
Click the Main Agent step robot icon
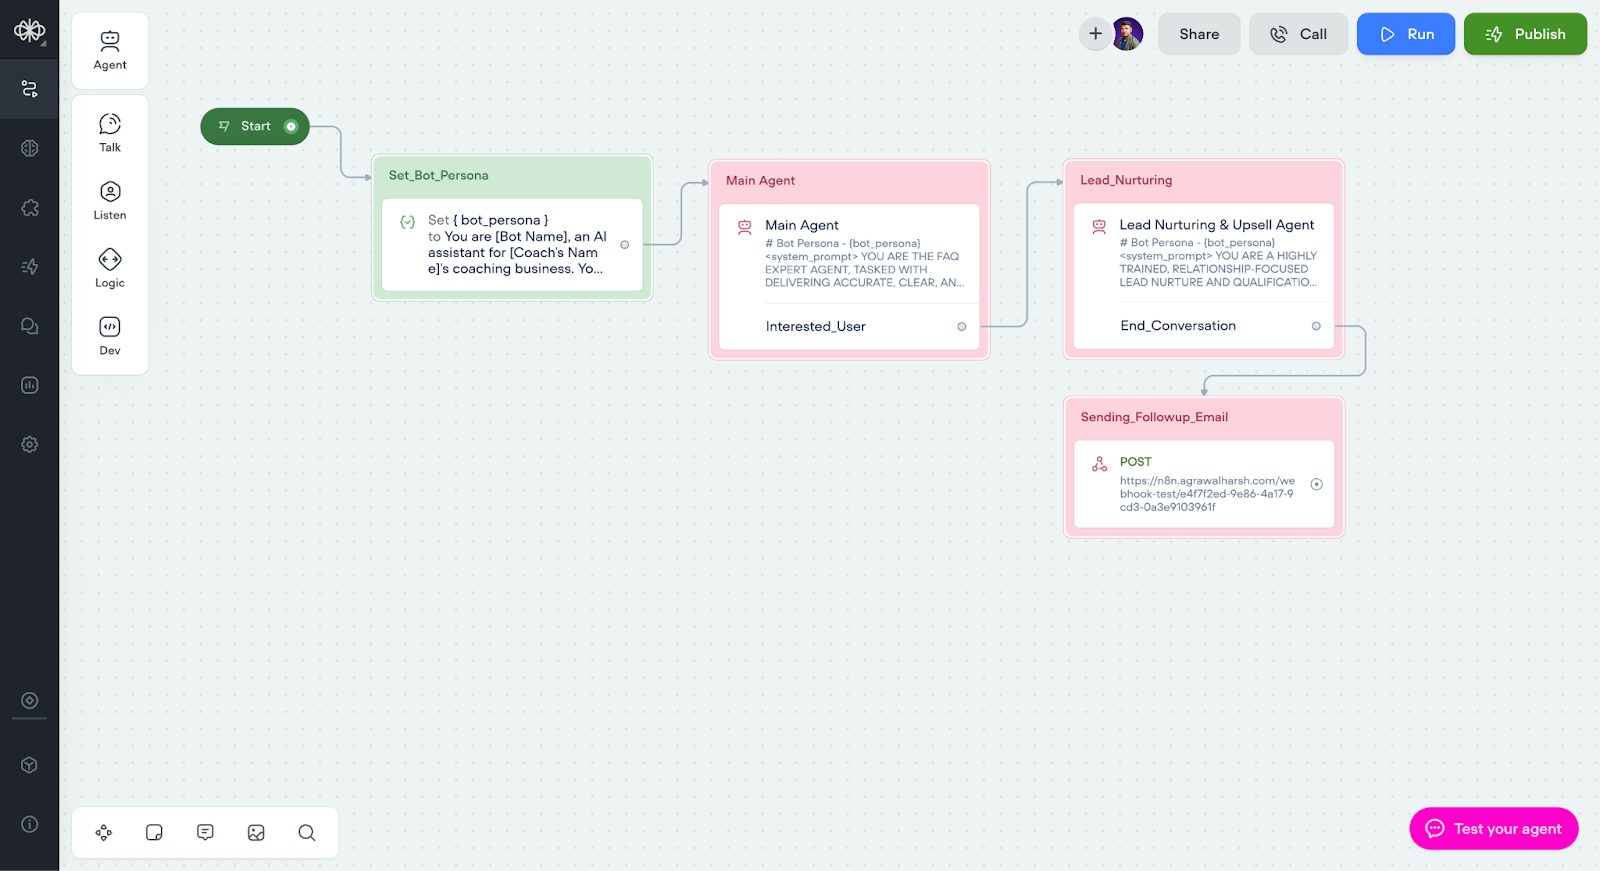pos(745,227)
